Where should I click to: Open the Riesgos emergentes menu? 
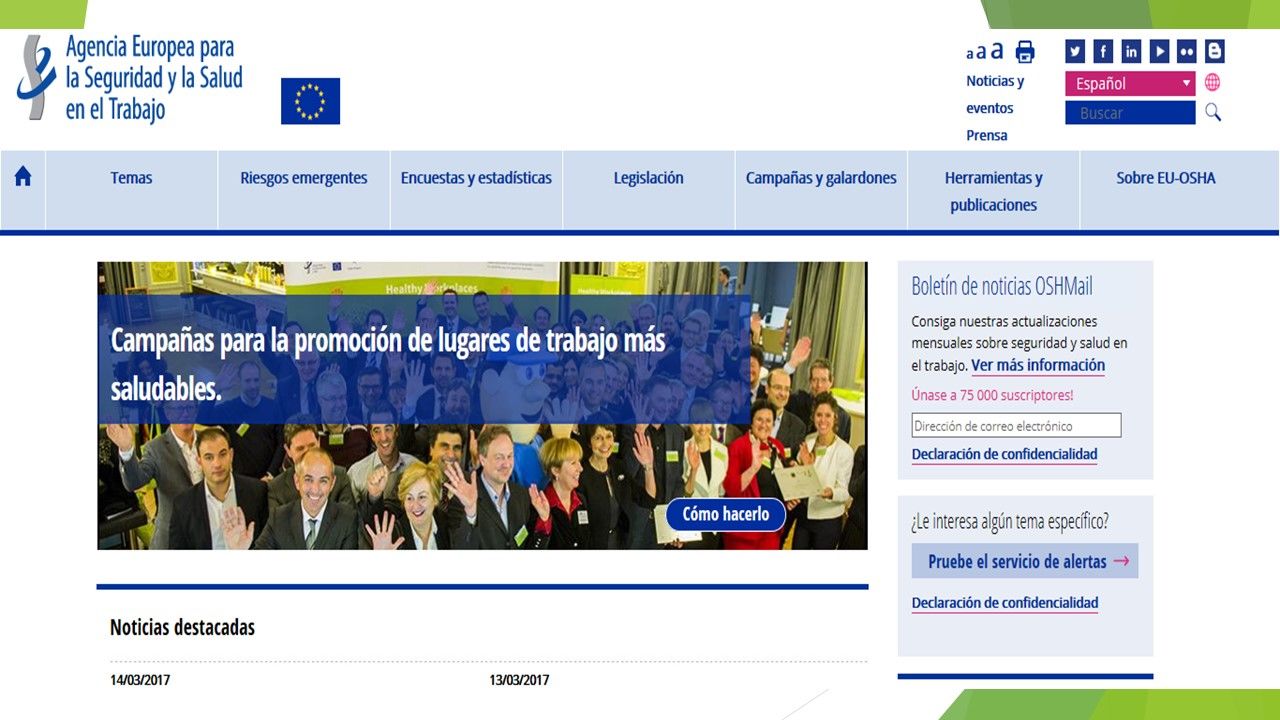point(304,178)
